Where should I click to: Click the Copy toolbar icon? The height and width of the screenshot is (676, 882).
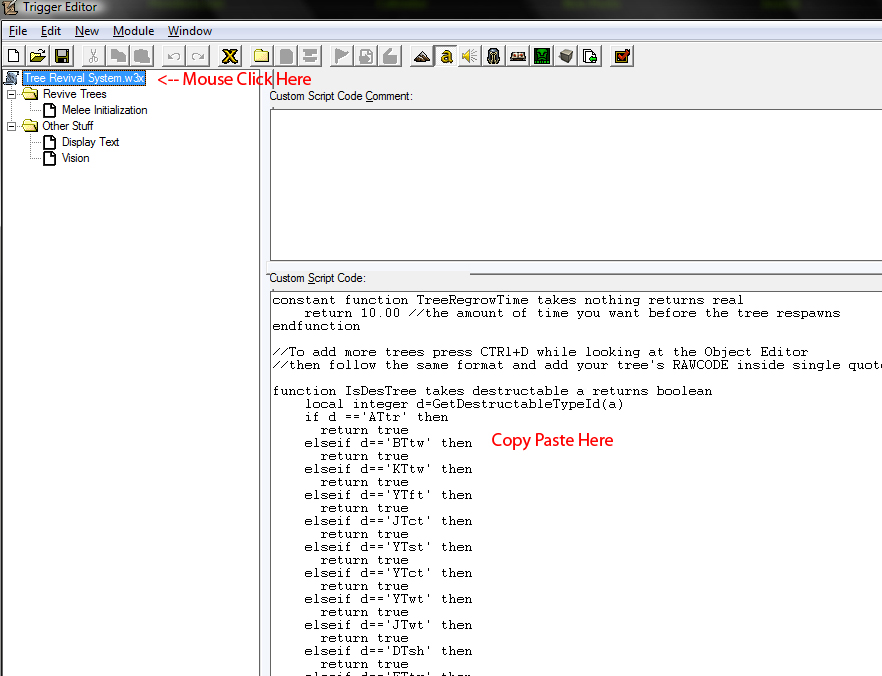click(x=118, y=56)
